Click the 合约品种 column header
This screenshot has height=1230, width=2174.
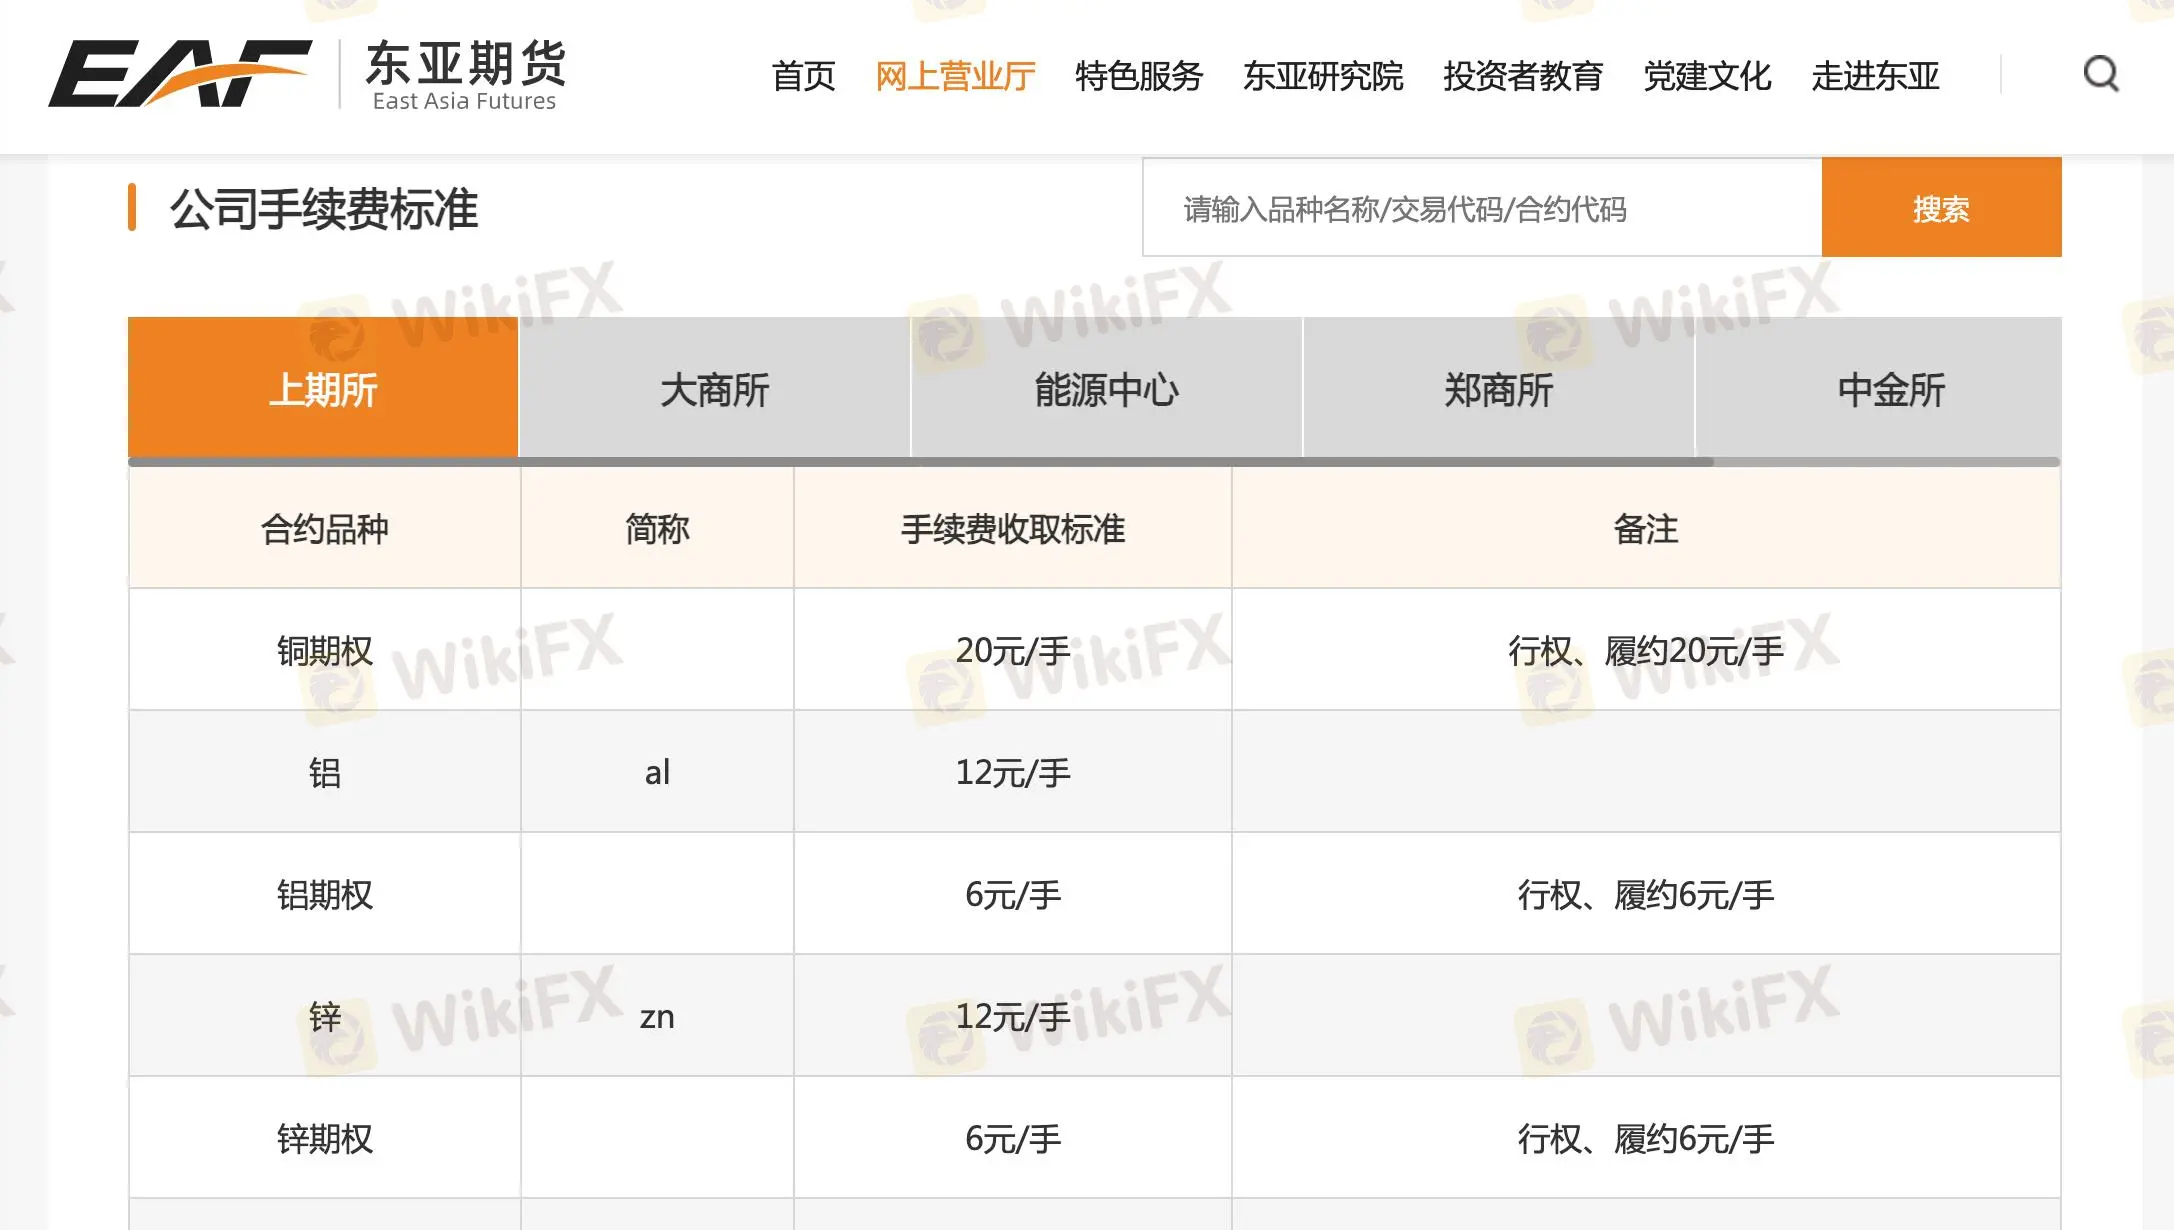[x=324, y=529]
